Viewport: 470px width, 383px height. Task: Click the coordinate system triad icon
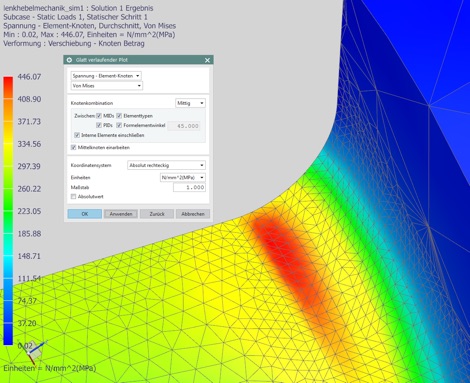pyautogui.click(x=35, y=353)
